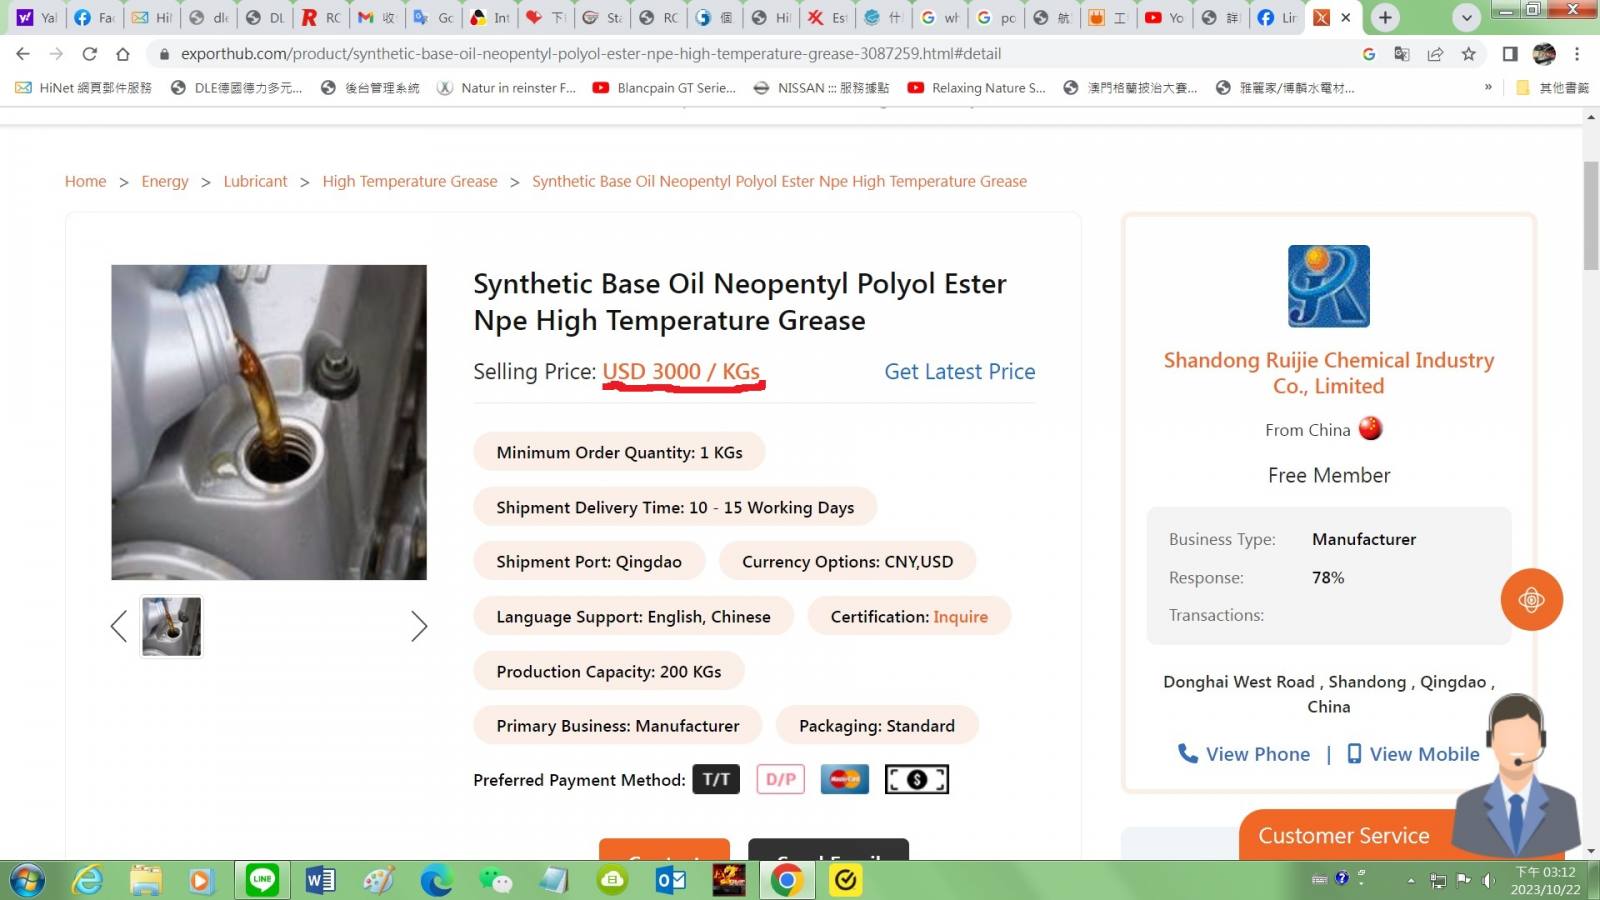Screen dimensions: 1600x900
Task: Toggle the browser side panel button
Action: pyautogui.click(x=1510, y=54)
